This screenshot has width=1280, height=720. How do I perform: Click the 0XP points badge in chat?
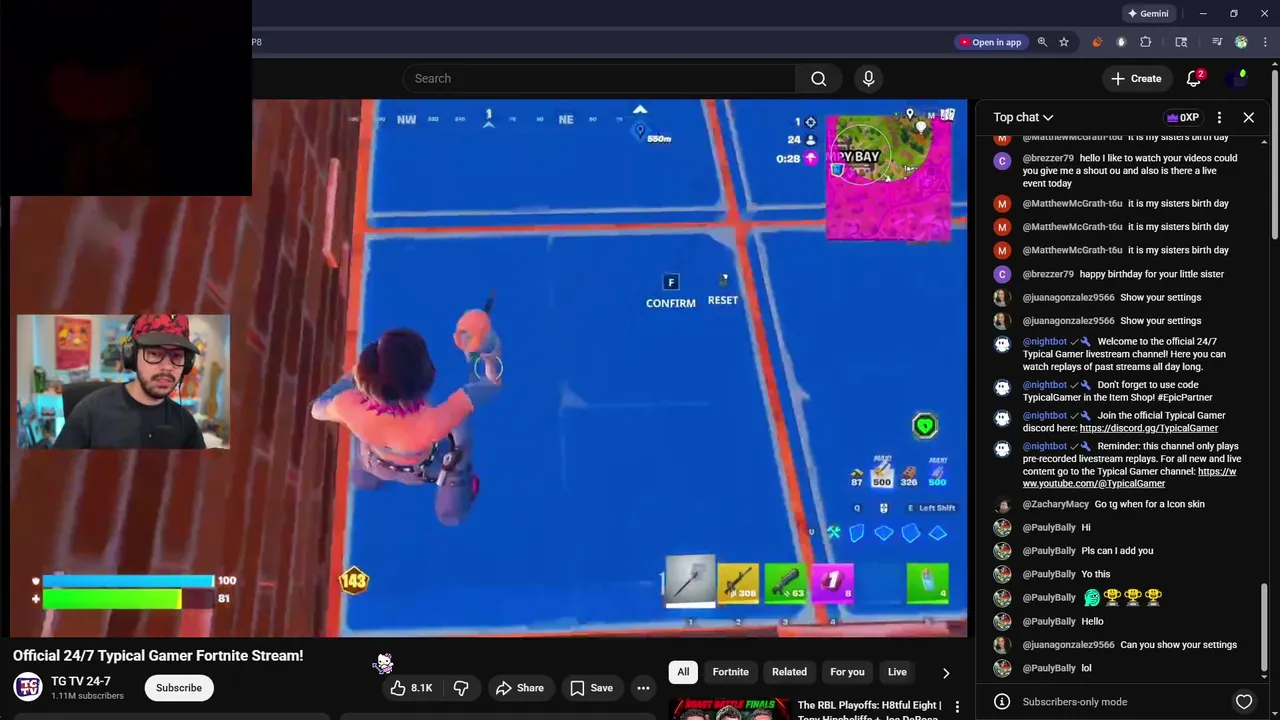tap(1183, 117)
